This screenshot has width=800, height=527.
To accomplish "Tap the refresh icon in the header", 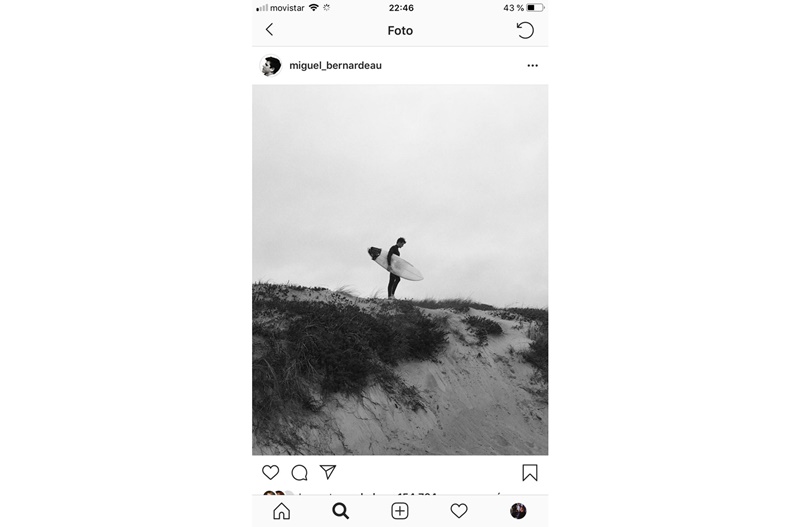I will pyautogui.click(x=525, y=30).
